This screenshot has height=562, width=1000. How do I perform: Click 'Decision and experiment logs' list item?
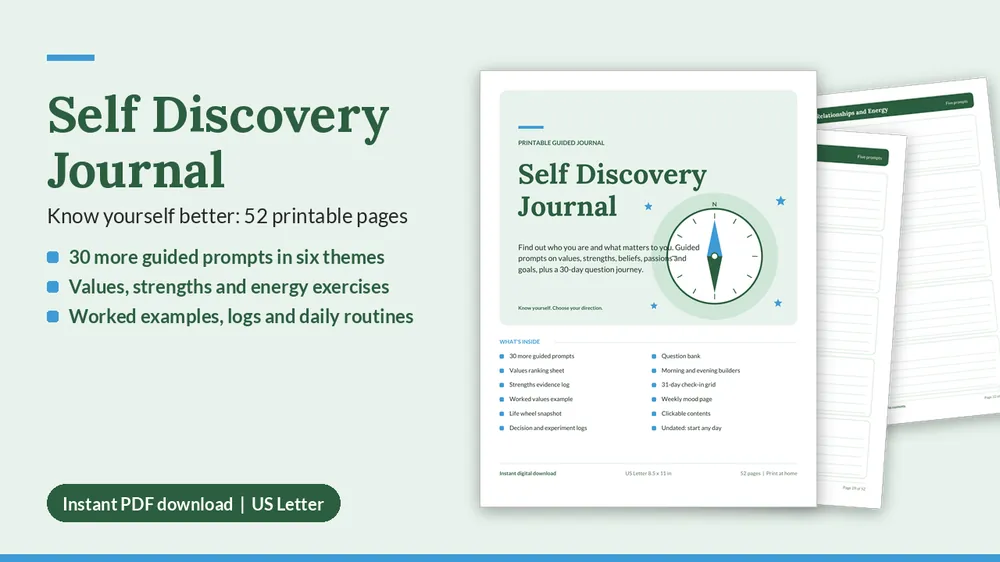548,428
